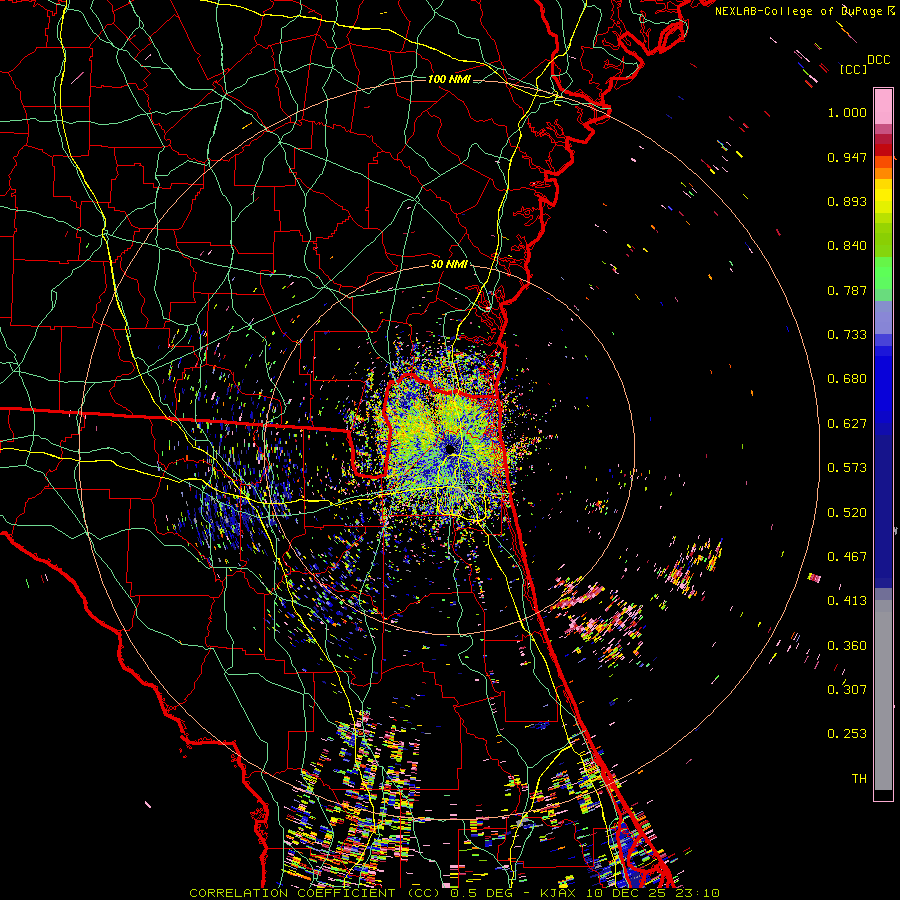Screen dimensions: 900x900
Task: Select the 0.947 scale value
Action: coord(847,157)
